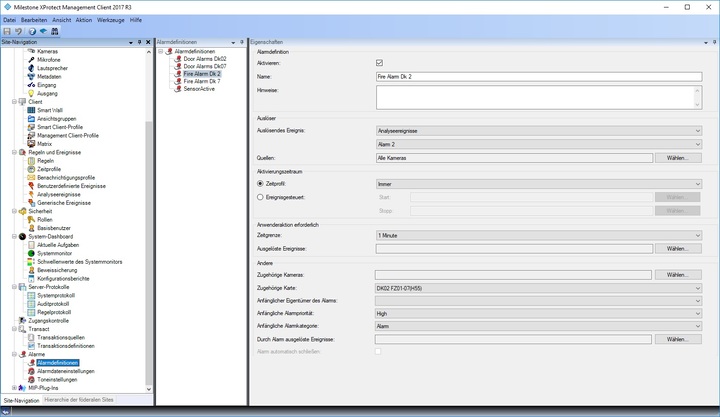The width and height of the screenshot is (720, 417).
Task: Click the Save icon in the toolbar
Action: tap(7, 31)
